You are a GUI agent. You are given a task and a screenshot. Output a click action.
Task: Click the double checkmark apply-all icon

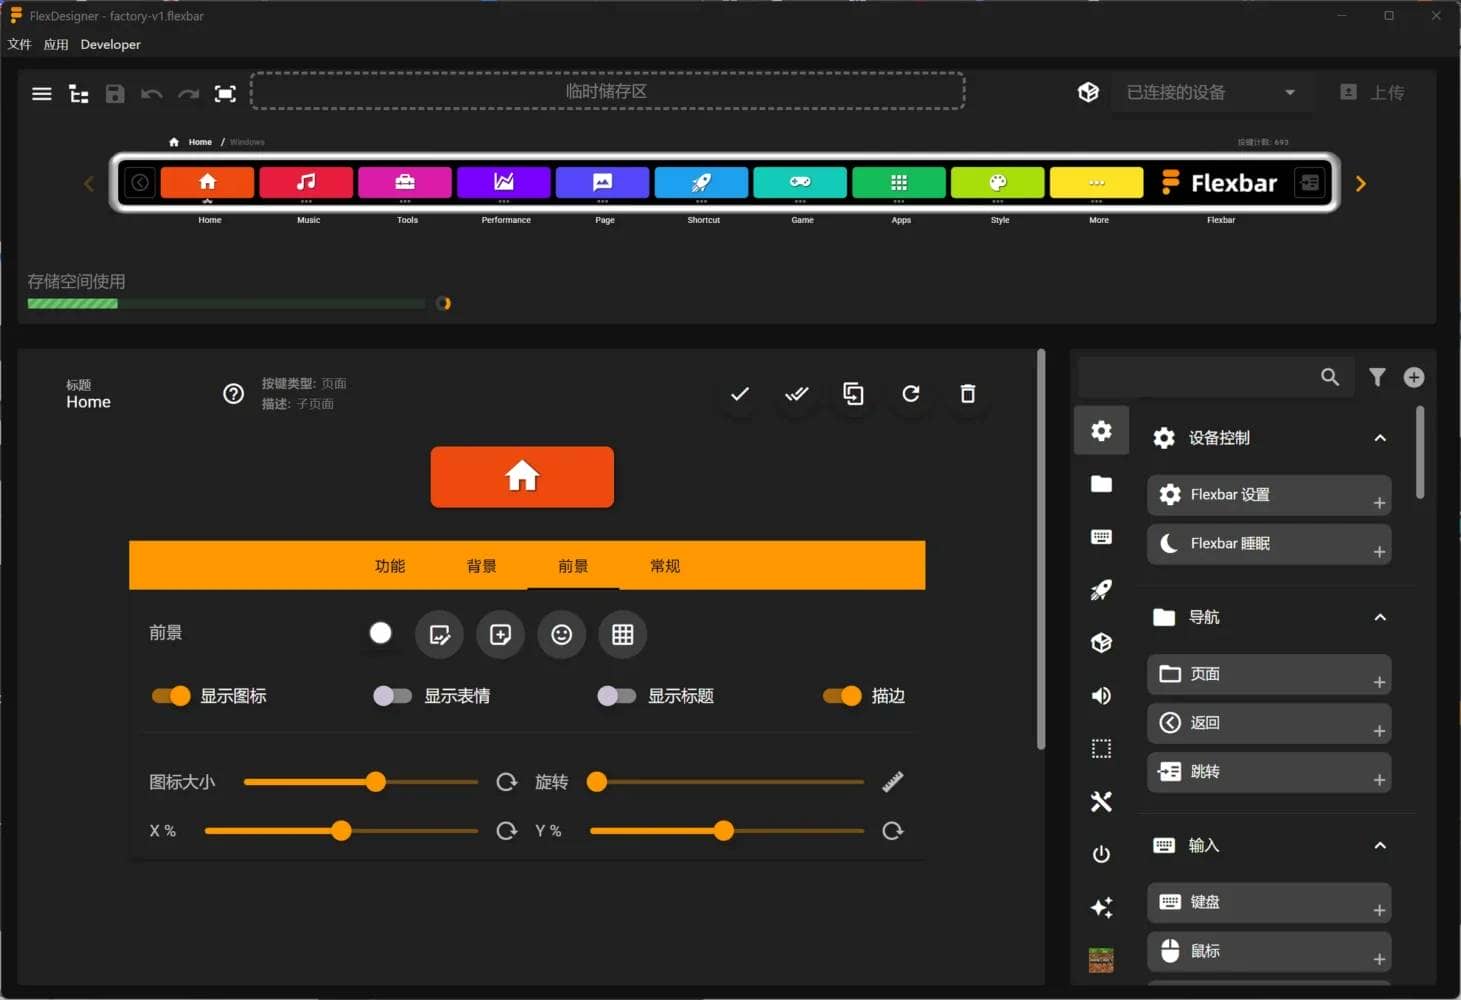[796, 394]
